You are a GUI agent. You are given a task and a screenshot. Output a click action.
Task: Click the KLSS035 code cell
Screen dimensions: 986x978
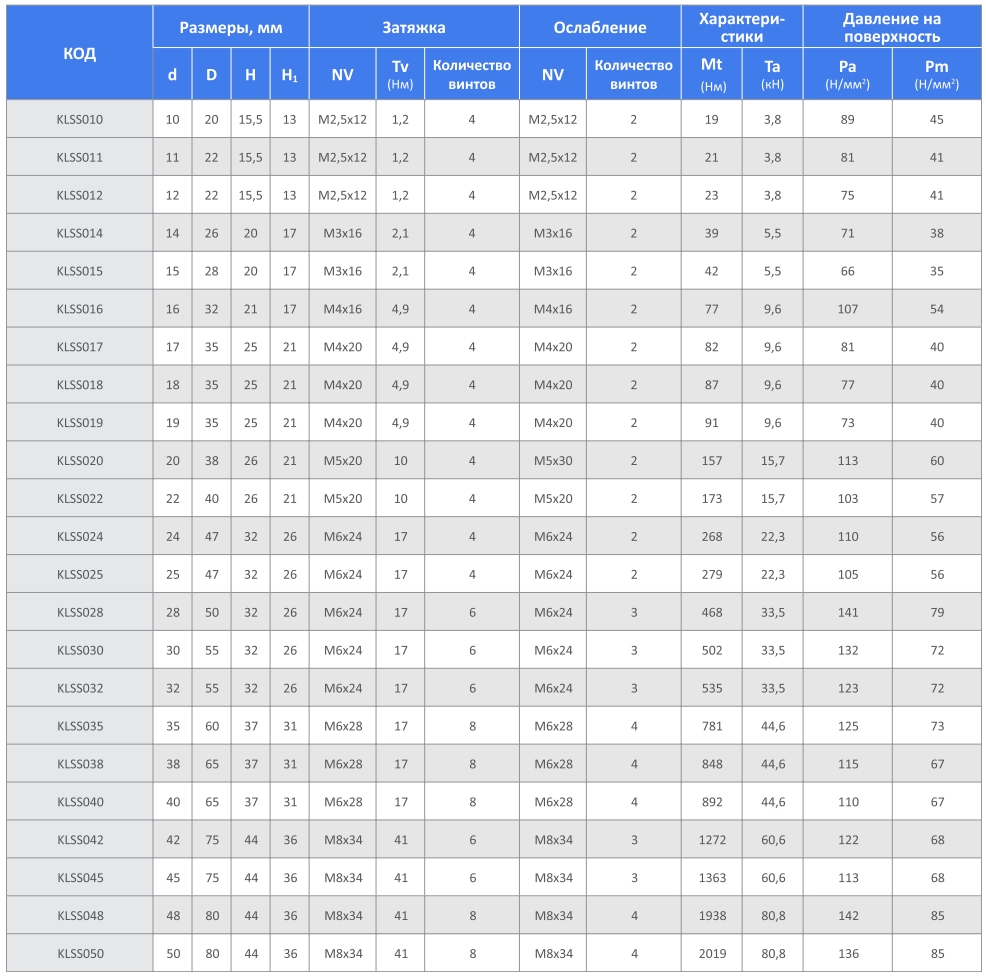pos(80,726)
